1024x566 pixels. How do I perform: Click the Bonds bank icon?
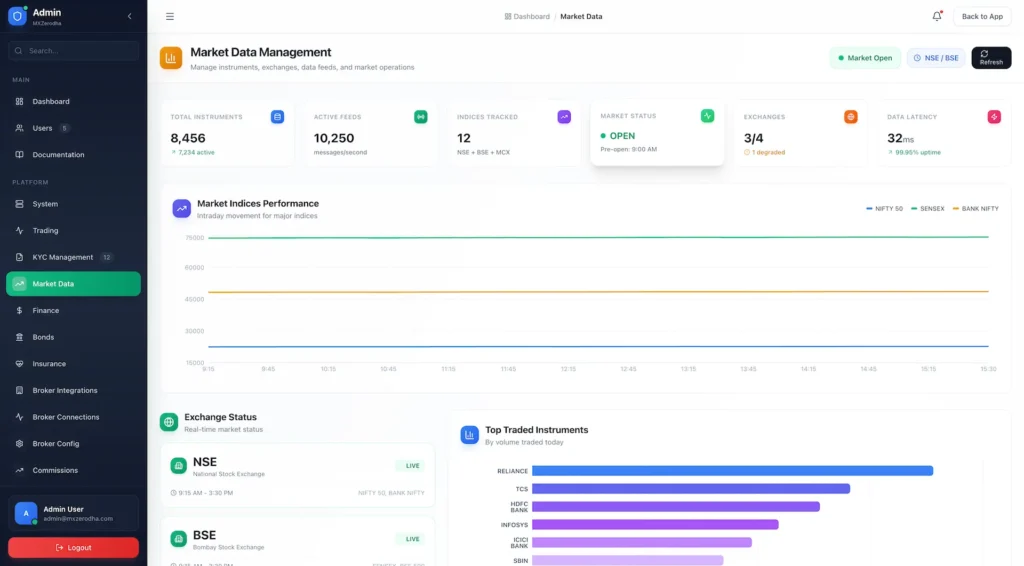(x=19, y=337)
